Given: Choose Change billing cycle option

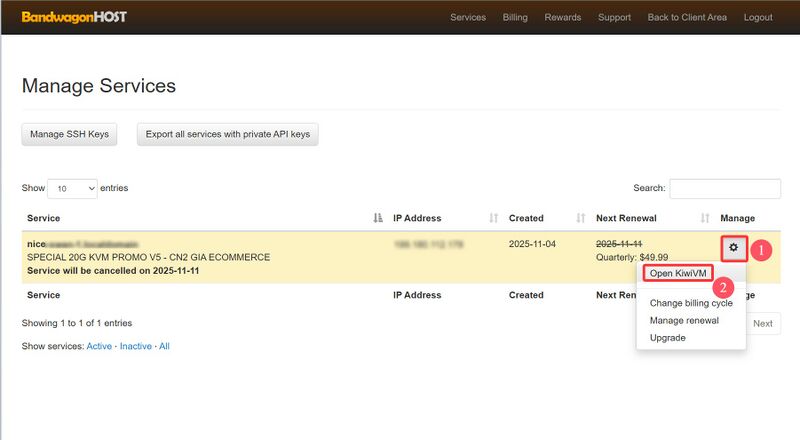Looking at the screenshot, I should tap(691, 303).
